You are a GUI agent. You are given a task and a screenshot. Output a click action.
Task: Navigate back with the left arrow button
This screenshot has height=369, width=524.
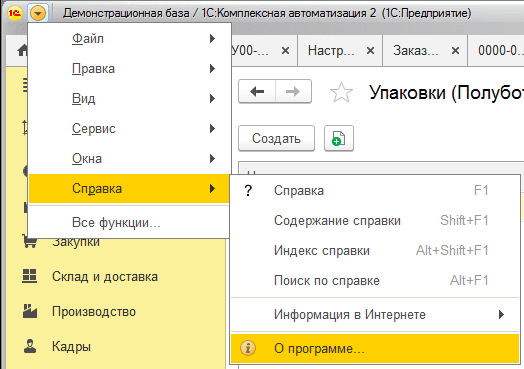[x=257, y=91]
